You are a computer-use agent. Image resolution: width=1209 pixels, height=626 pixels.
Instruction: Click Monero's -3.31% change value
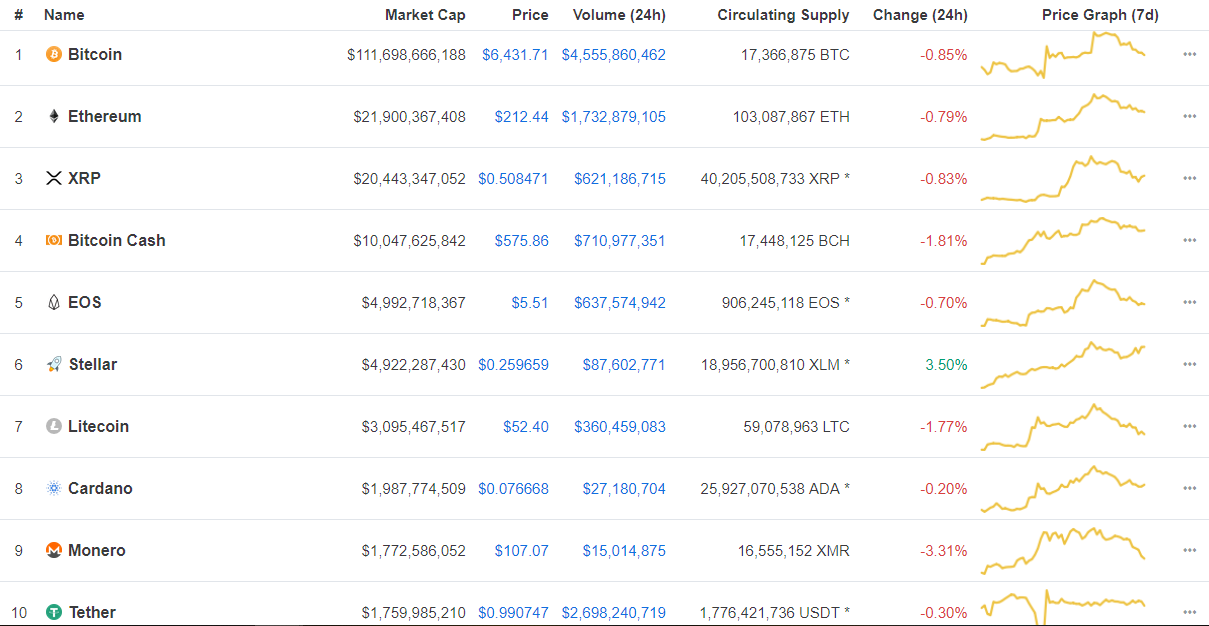(944, 551)
